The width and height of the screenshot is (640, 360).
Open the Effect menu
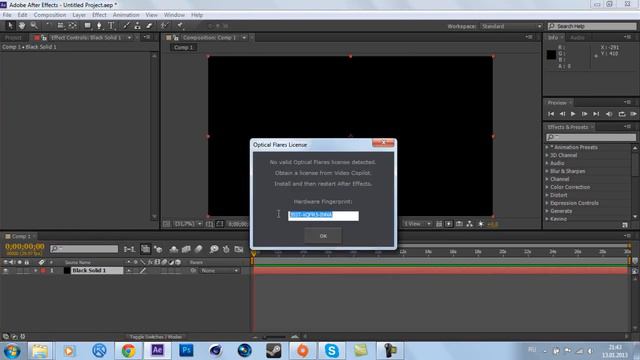(x=99, y=15)
